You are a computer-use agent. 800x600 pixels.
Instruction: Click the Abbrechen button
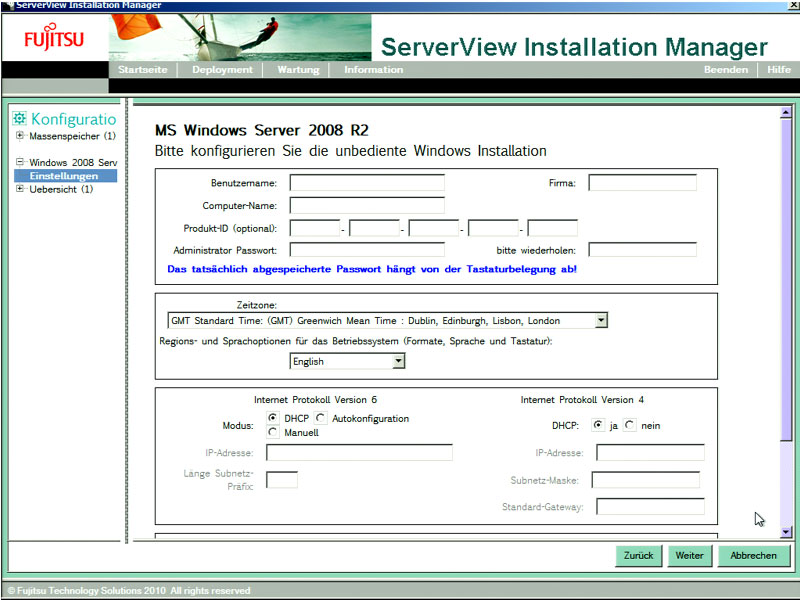pos(754,556)
